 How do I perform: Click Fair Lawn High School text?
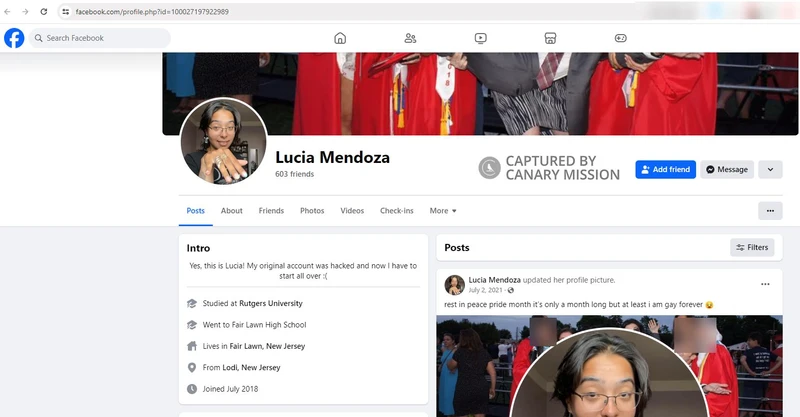click(x=268, y=325)
